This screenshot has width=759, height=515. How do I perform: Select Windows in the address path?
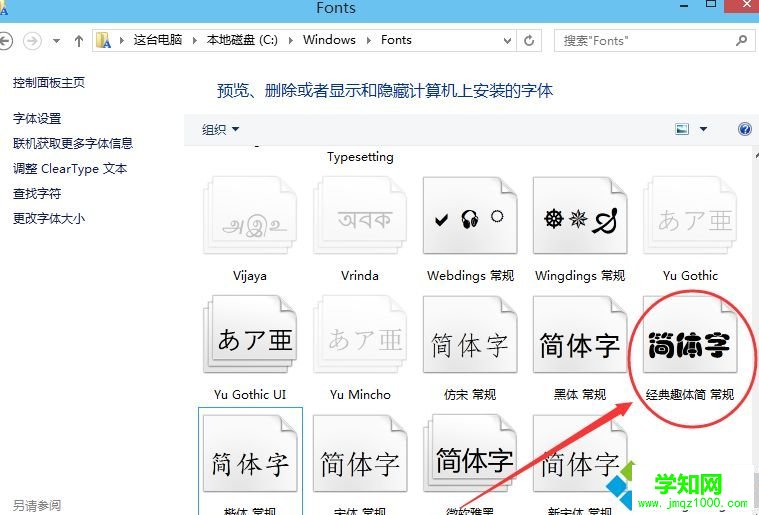[x=329, y=40]
